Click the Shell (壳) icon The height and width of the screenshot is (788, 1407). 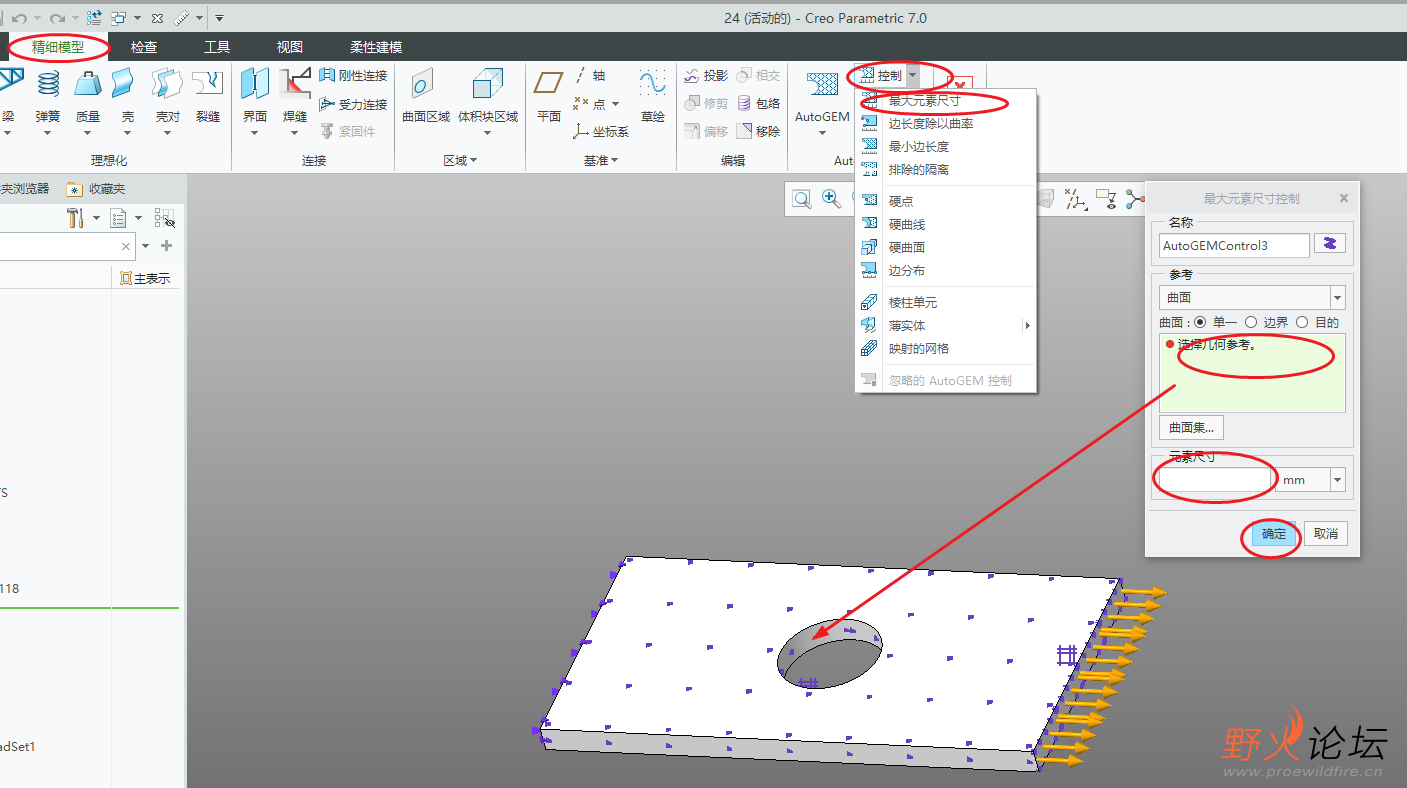pyautogui.click(x=123, y=84)
